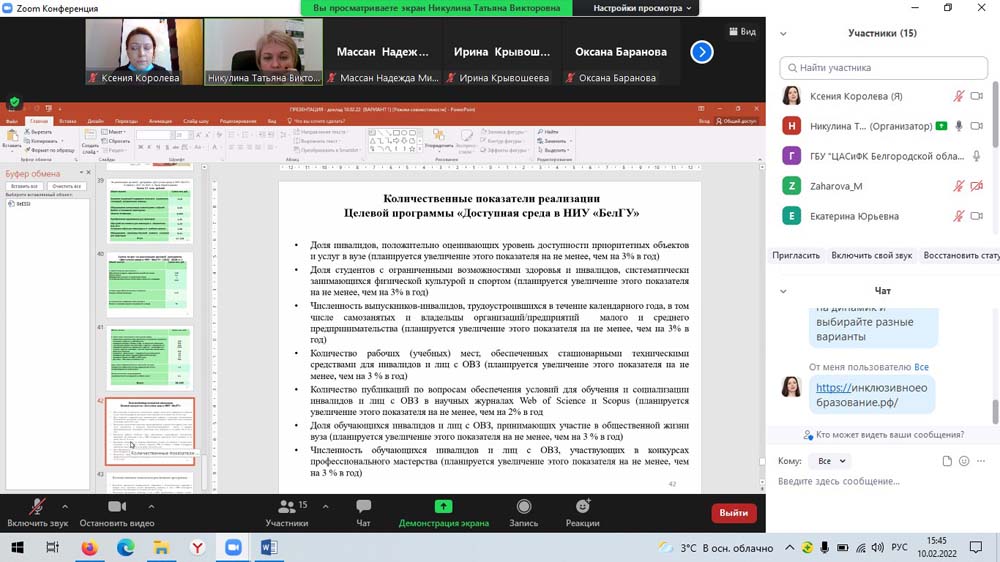The image size is (1000, 562).
Task: Open the Макет layout dropdown
Action: [115, 132]
